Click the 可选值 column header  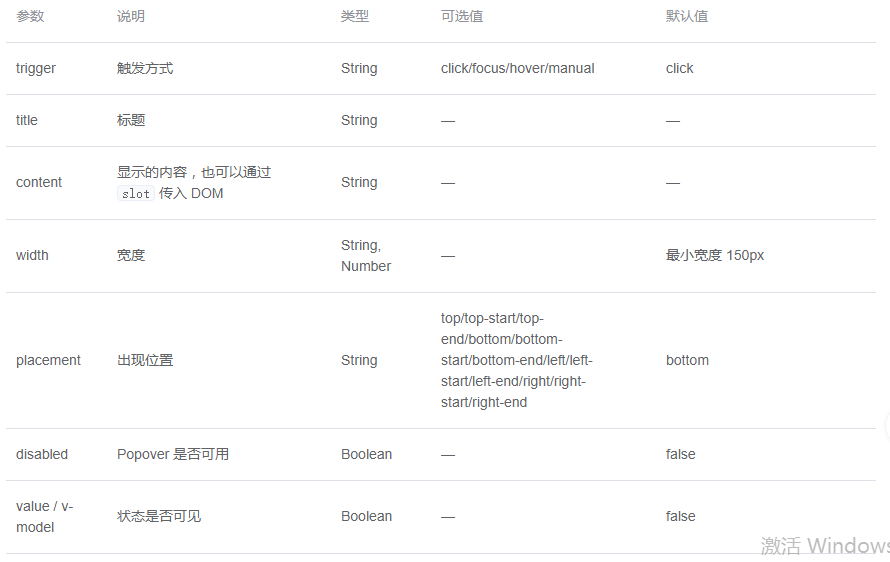point(462,16)
